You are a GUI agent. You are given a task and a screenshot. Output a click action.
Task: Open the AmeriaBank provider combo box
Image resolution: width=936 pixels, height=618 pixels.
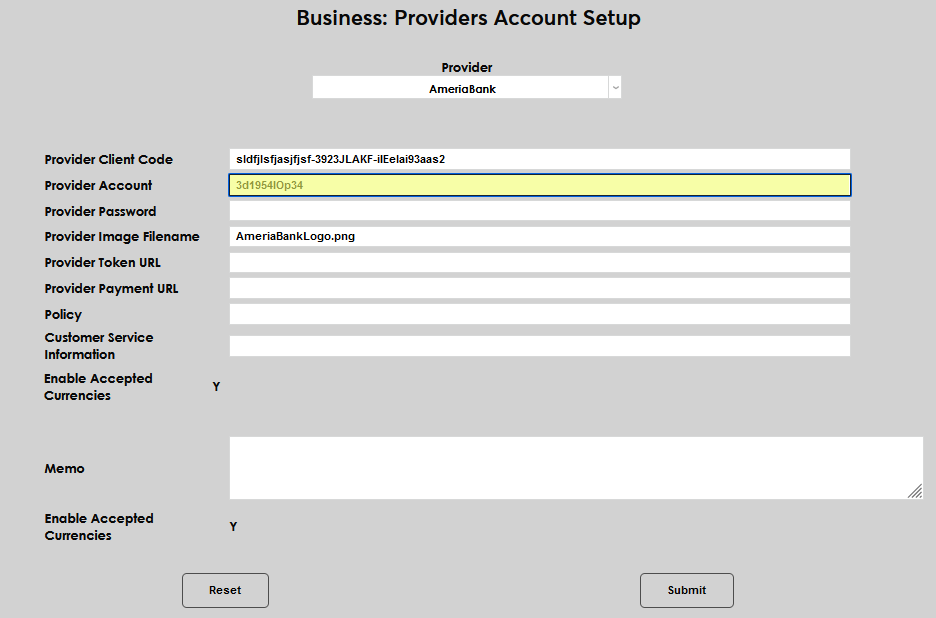461,88
